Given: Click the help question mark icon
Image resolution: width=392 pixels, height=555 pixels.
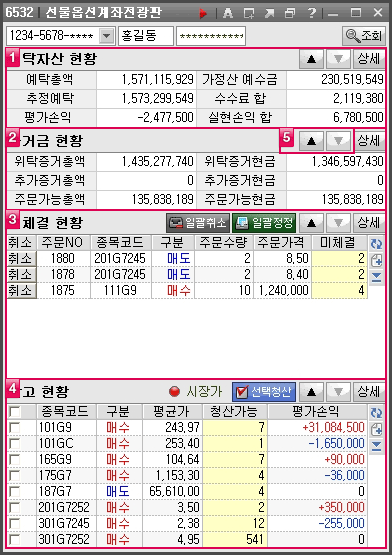Looking at the screenshot, I should click(312, 13).
